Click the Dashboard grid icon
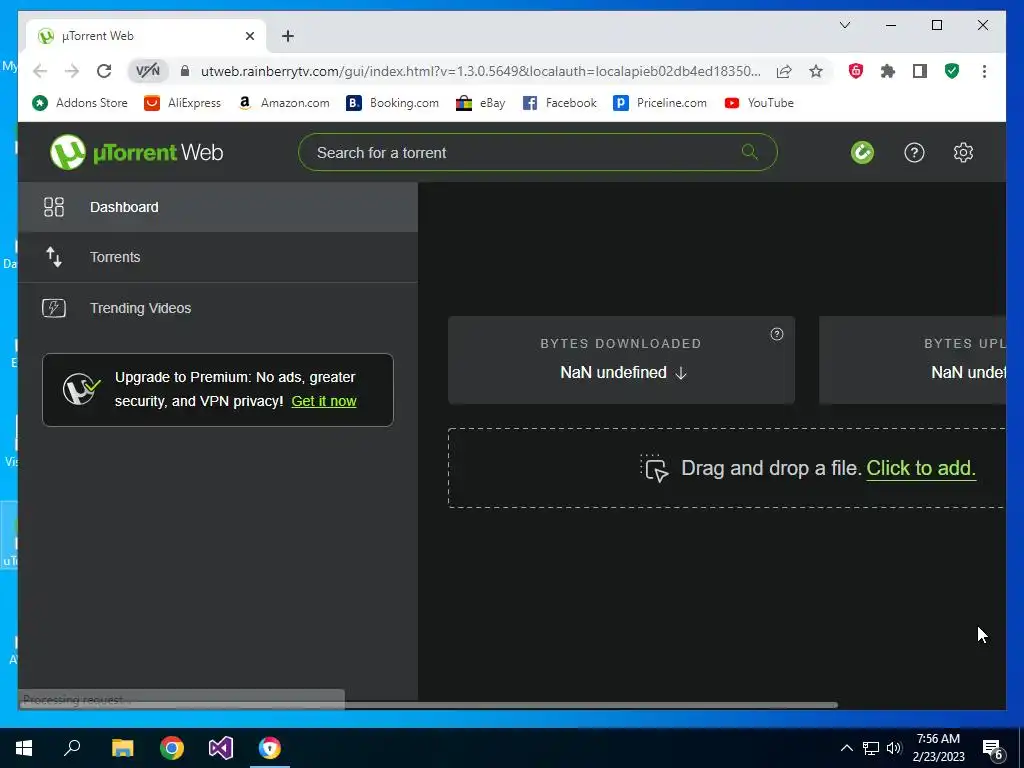The image size is (1024, 768). coord(54,207)
